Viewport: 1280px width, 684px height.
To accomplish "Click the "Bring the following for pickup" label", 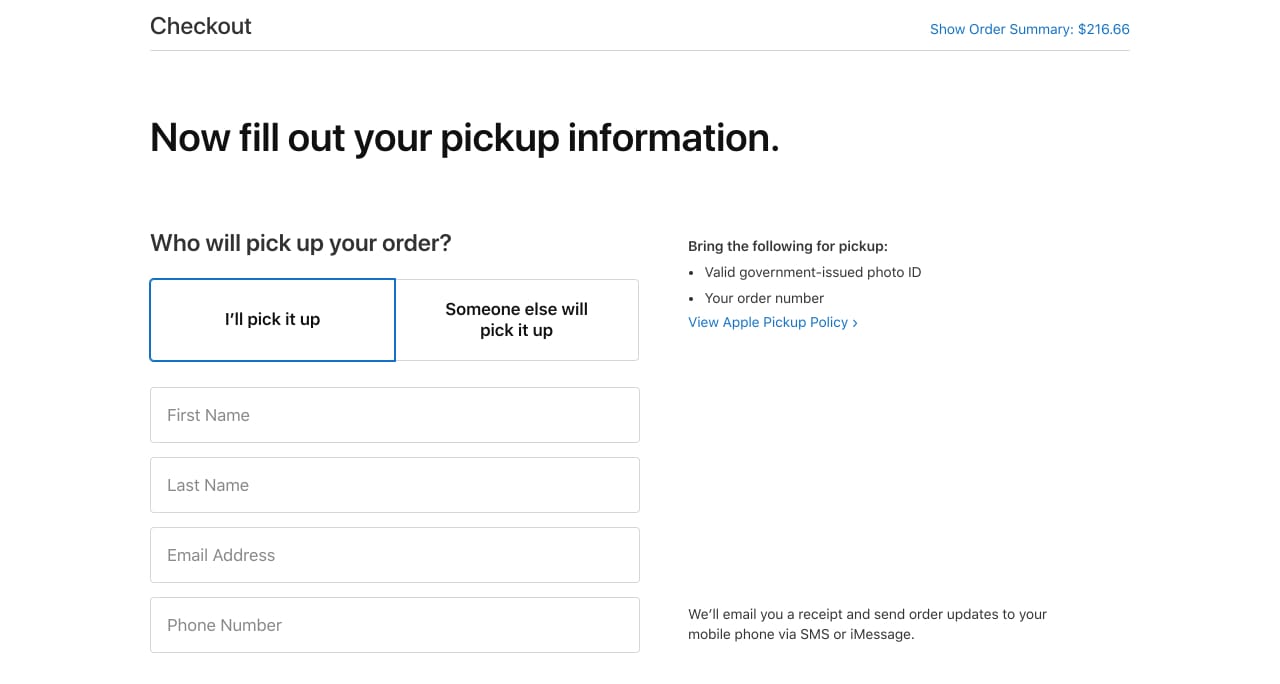I will point(788,246).
